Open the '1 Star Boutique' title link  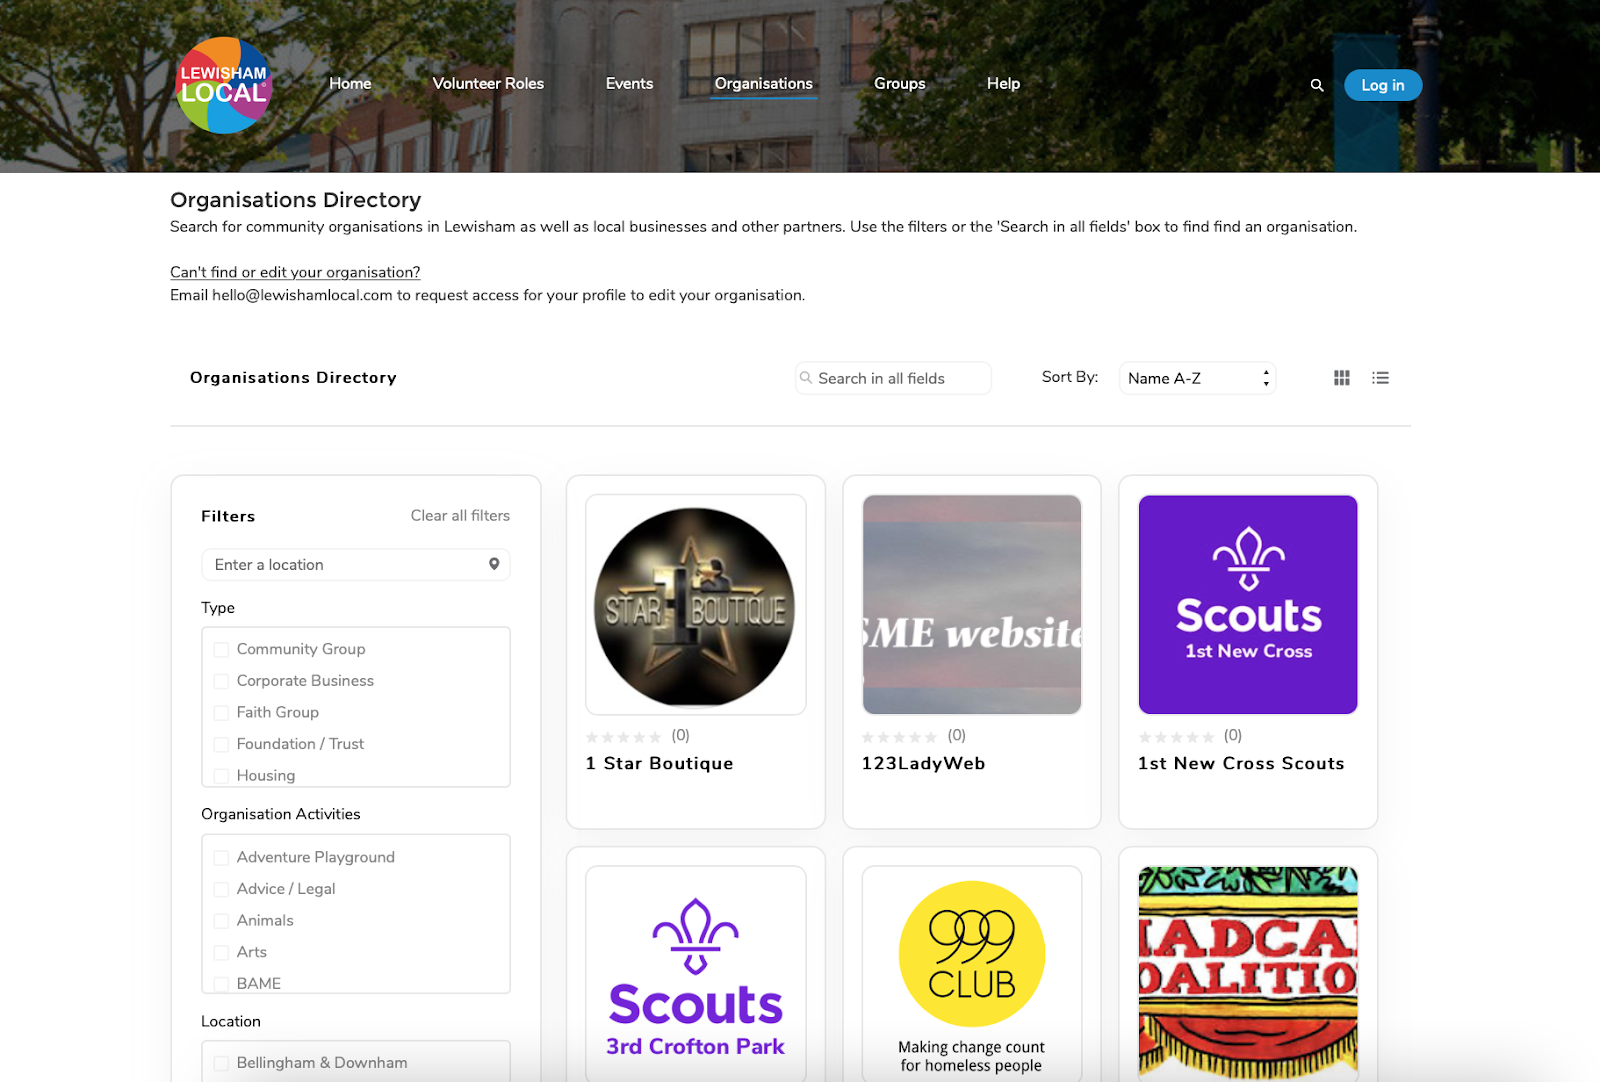pos(660,763)
